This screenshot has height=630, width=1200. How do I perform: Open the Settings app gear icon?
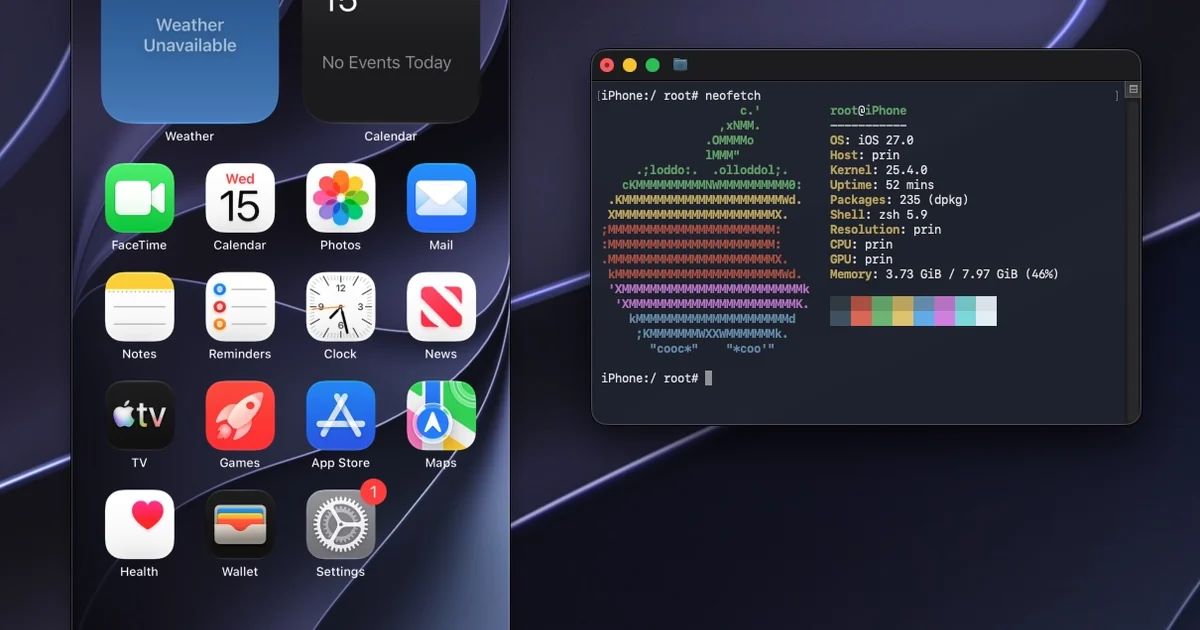point(340,525)
